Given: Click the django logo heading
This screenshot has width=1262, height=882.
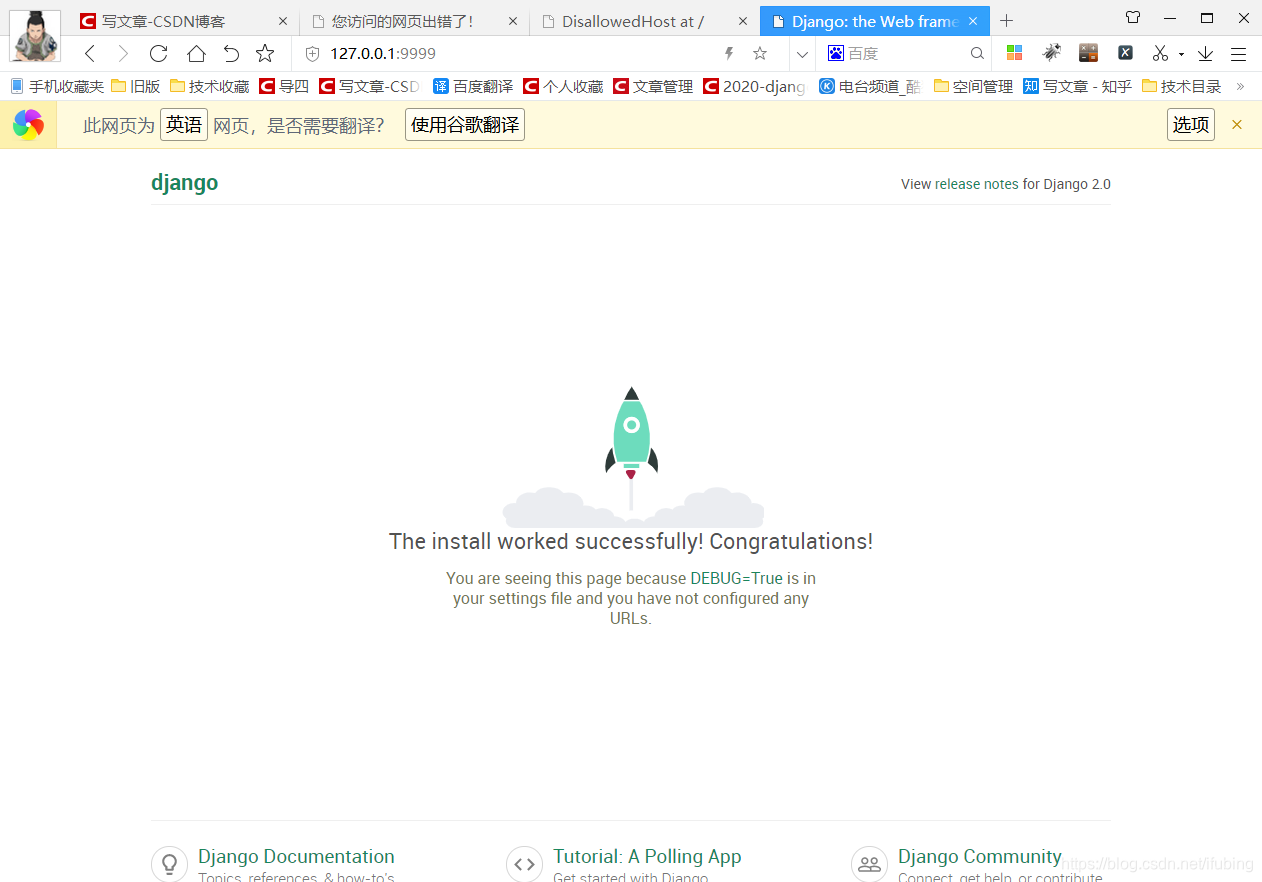Looking at the screenshot, I should (185, 183).
